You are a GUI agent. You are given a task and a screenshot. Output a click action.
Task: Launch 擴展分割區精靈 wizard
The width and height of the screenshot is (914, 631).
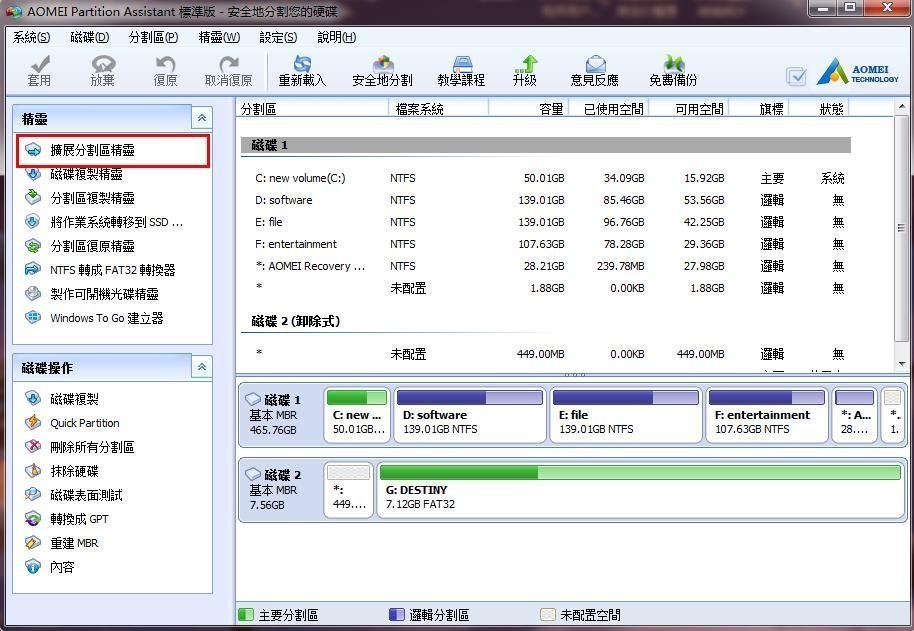pos(113,150)
